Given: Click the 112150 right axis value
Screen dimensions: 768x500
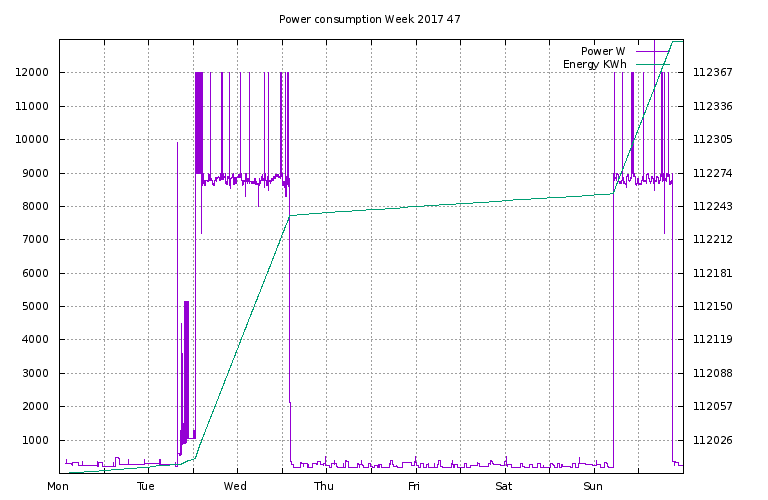Looking at the screenshot, I should pyautogui.click(x=713, y=307).
